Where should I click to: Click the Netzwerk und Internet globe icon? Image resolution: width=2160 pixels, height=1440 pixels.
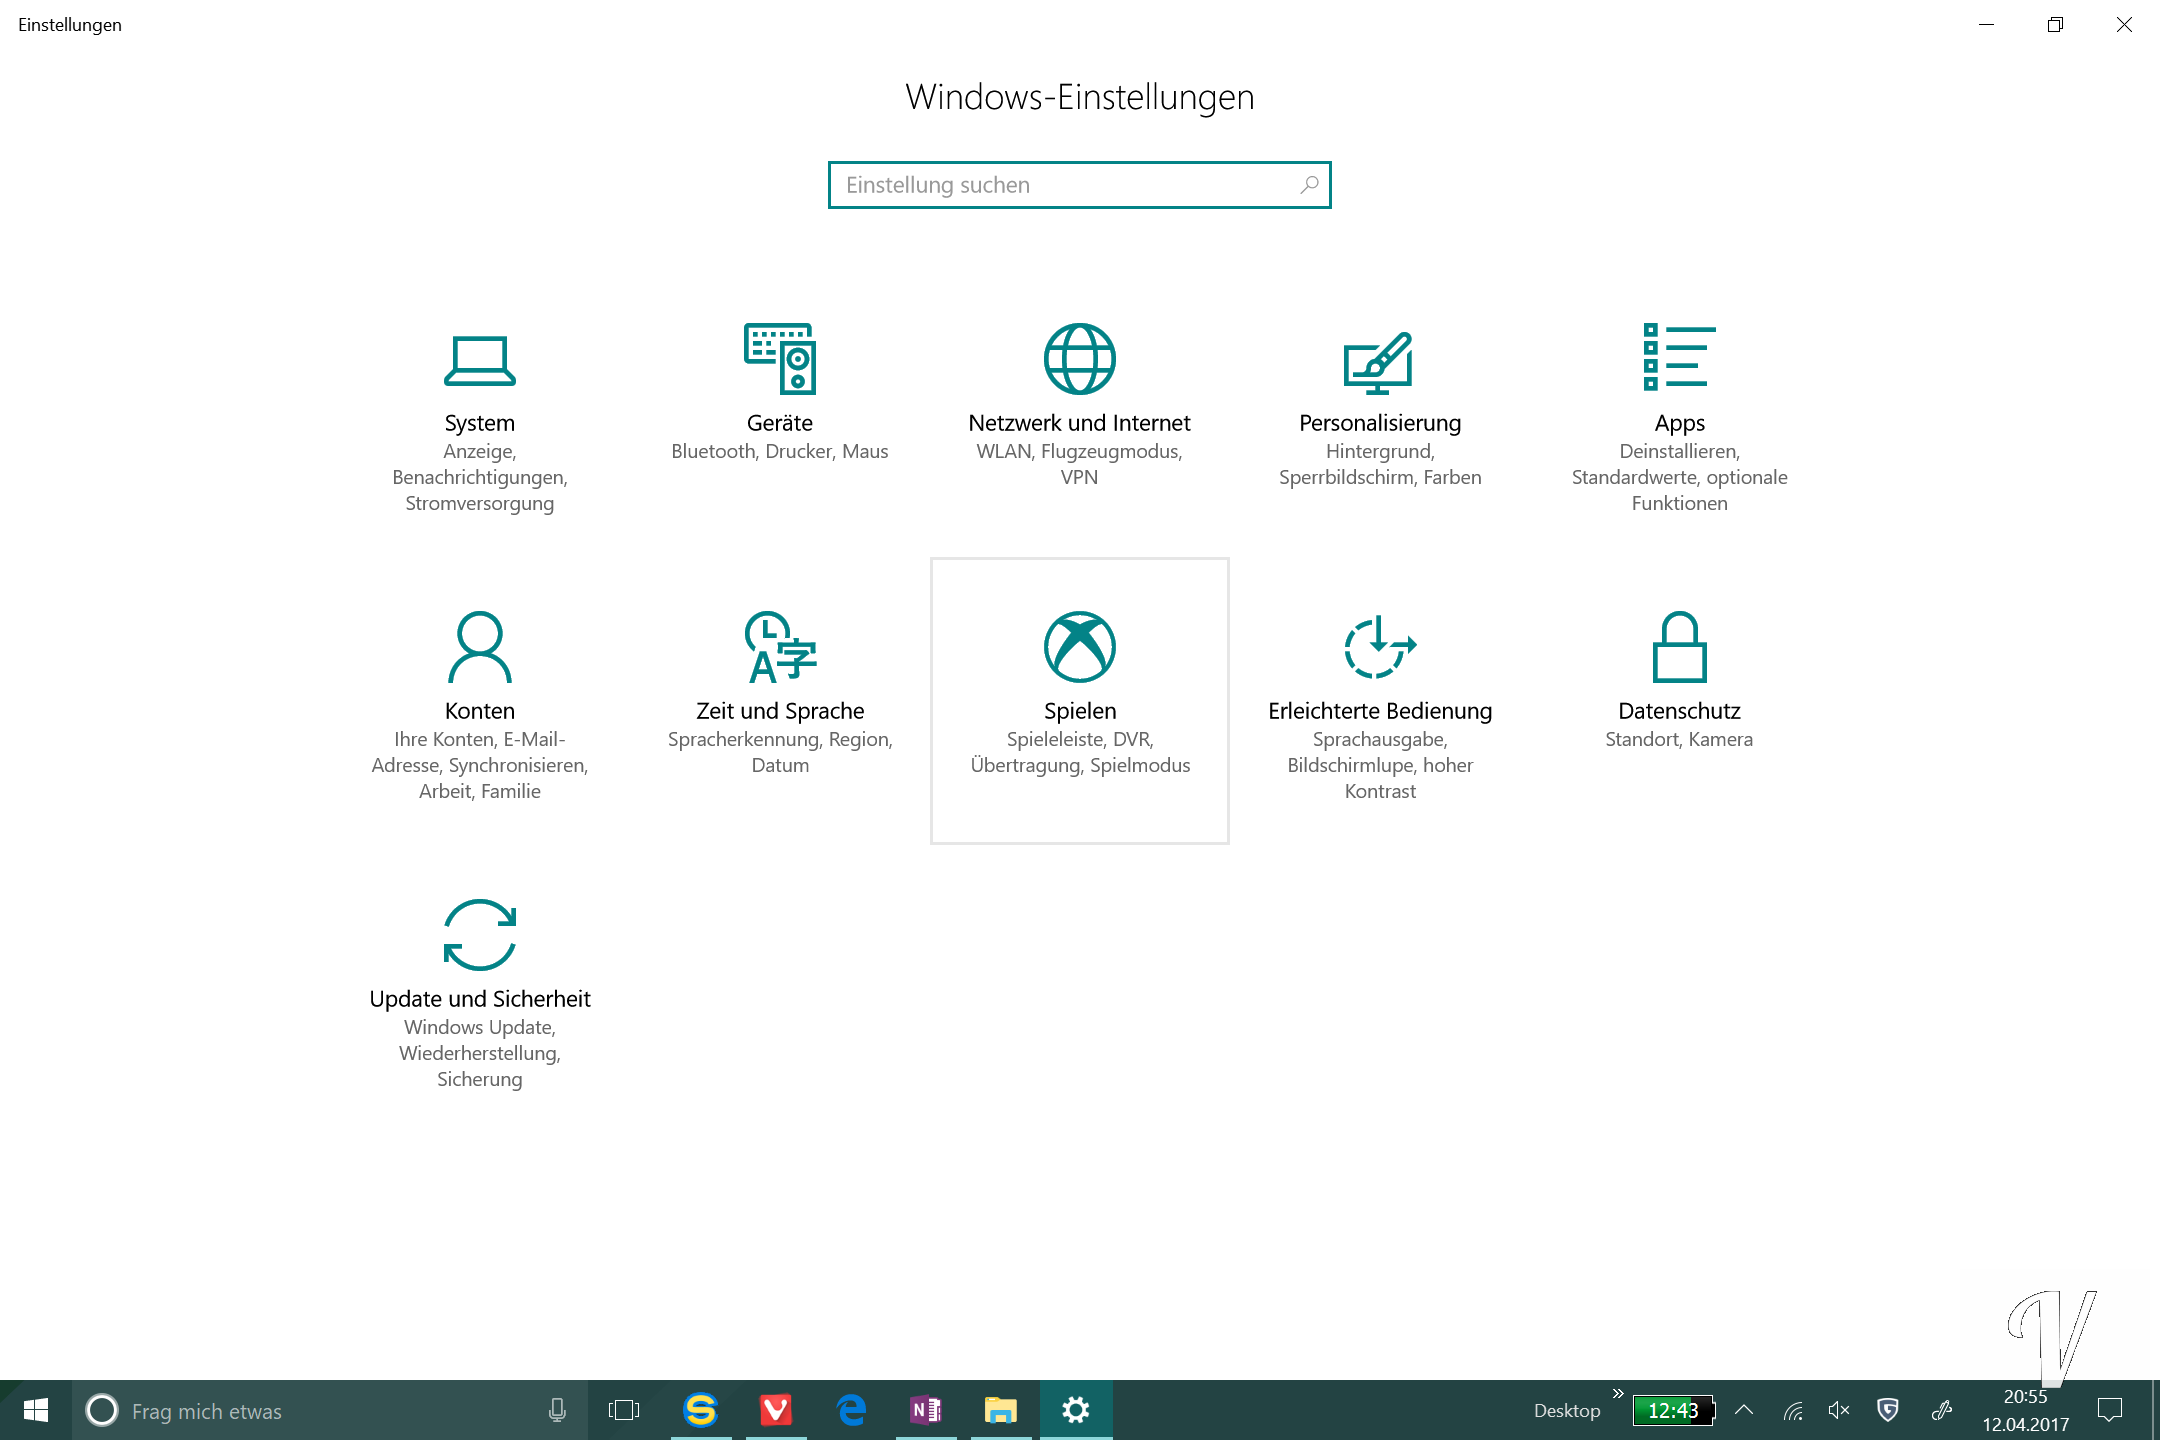pyautogui.click(x=1079, y=359)
